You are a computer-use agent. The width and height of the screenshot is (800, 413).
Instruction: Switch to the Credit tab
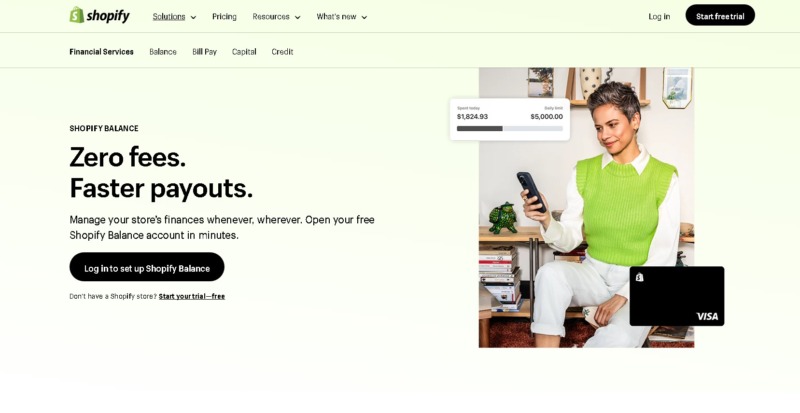tap(282, 52)
